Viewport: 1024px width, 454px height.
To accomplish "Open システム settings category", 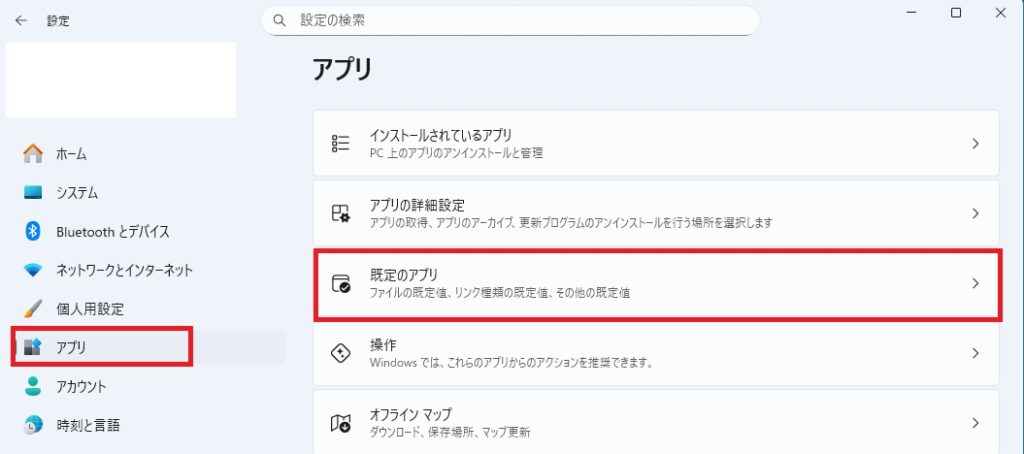I will (x=76, y=192).
